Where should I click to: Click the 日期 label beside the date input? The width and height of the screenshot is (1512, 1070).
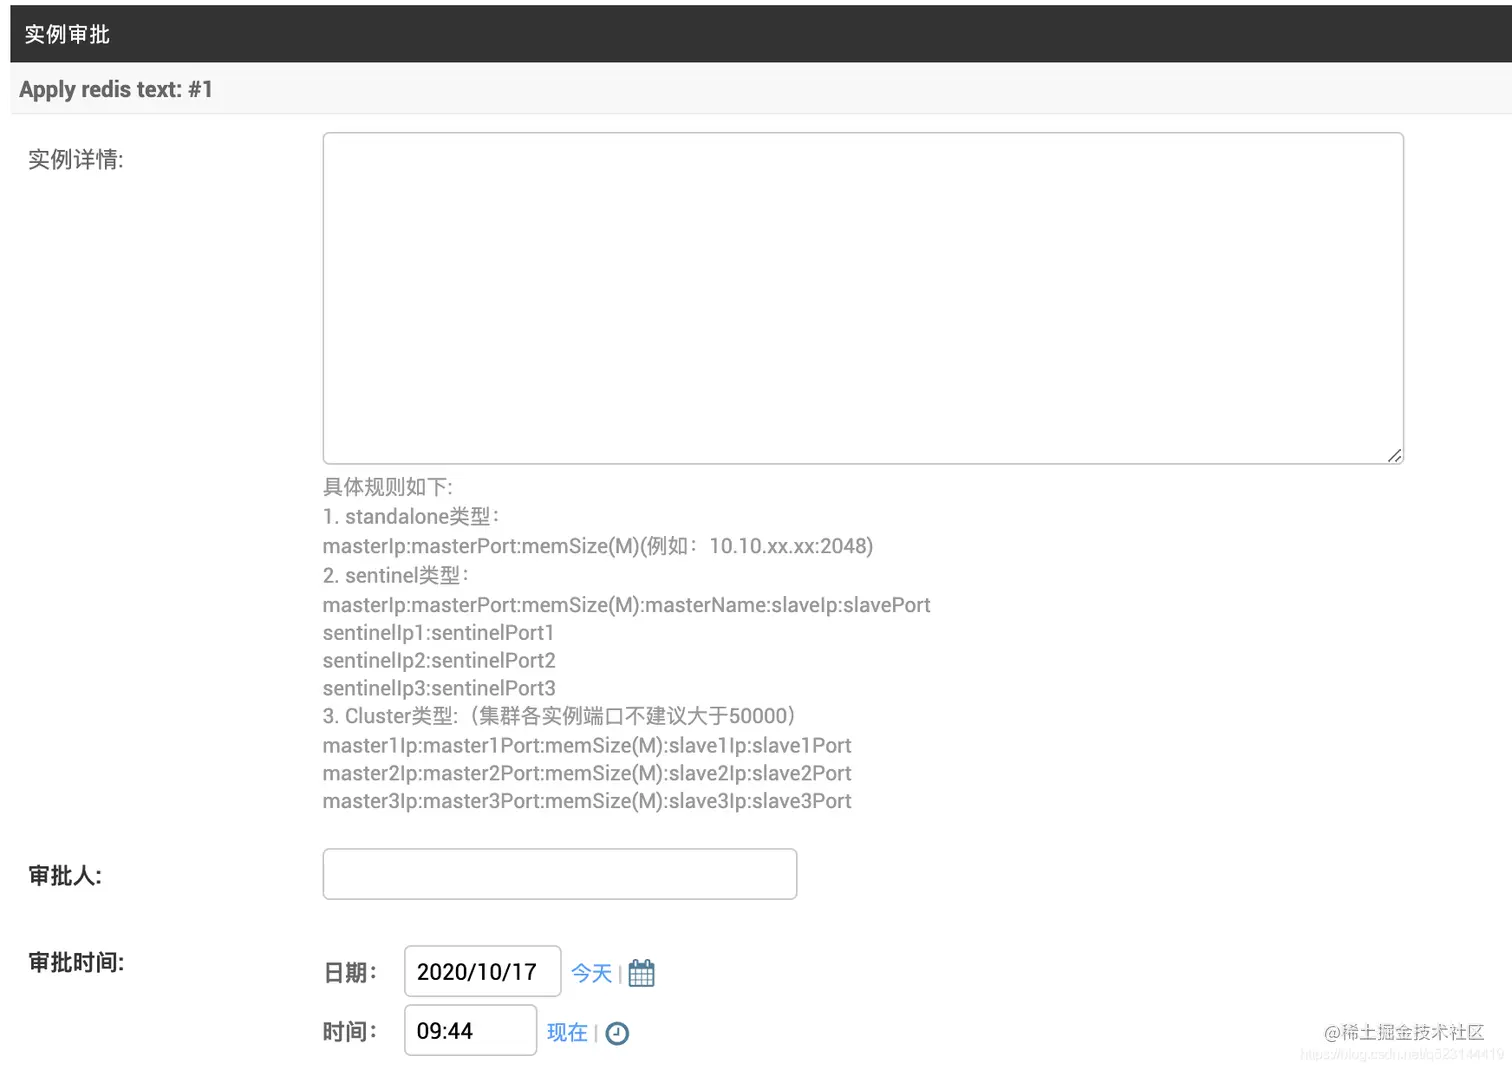348,971
